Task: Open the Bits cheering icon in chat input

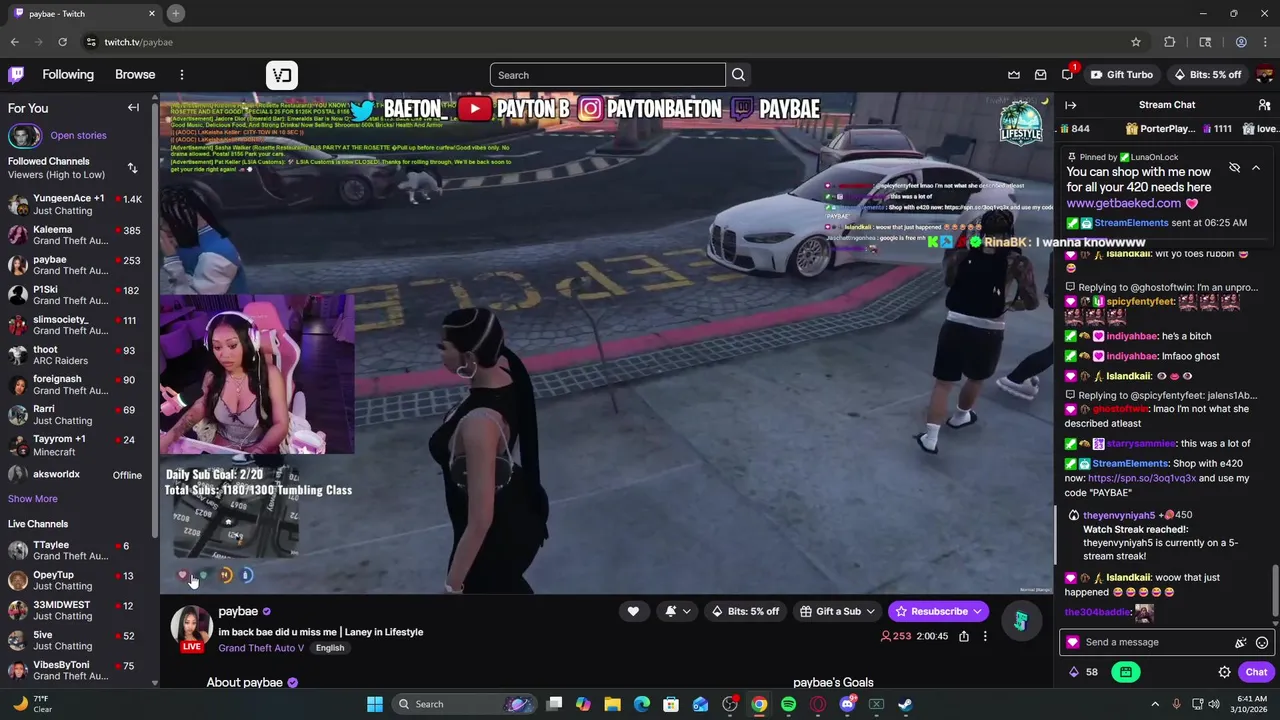Action: tap(1241, 643)
